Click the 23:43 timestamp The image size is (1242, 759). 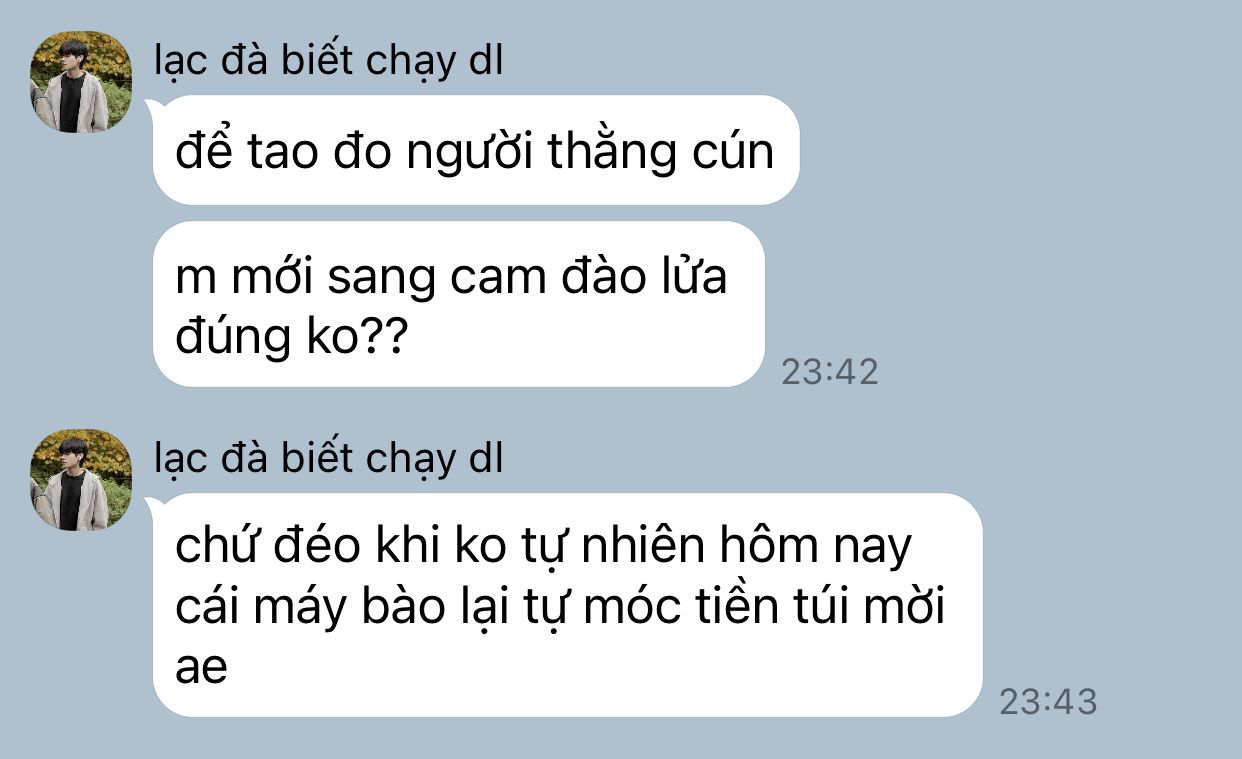[x=1048, y=702]
